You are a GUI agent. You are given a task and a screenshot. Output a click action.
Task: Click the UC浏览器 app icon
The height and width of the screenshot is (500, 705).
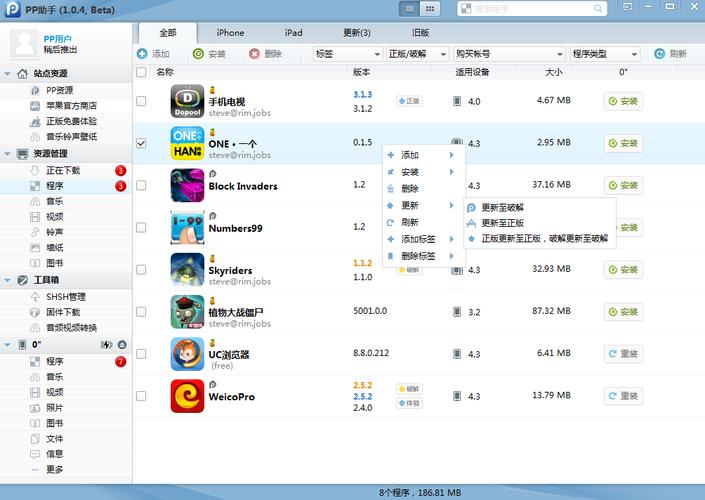(x=187, y=354)
